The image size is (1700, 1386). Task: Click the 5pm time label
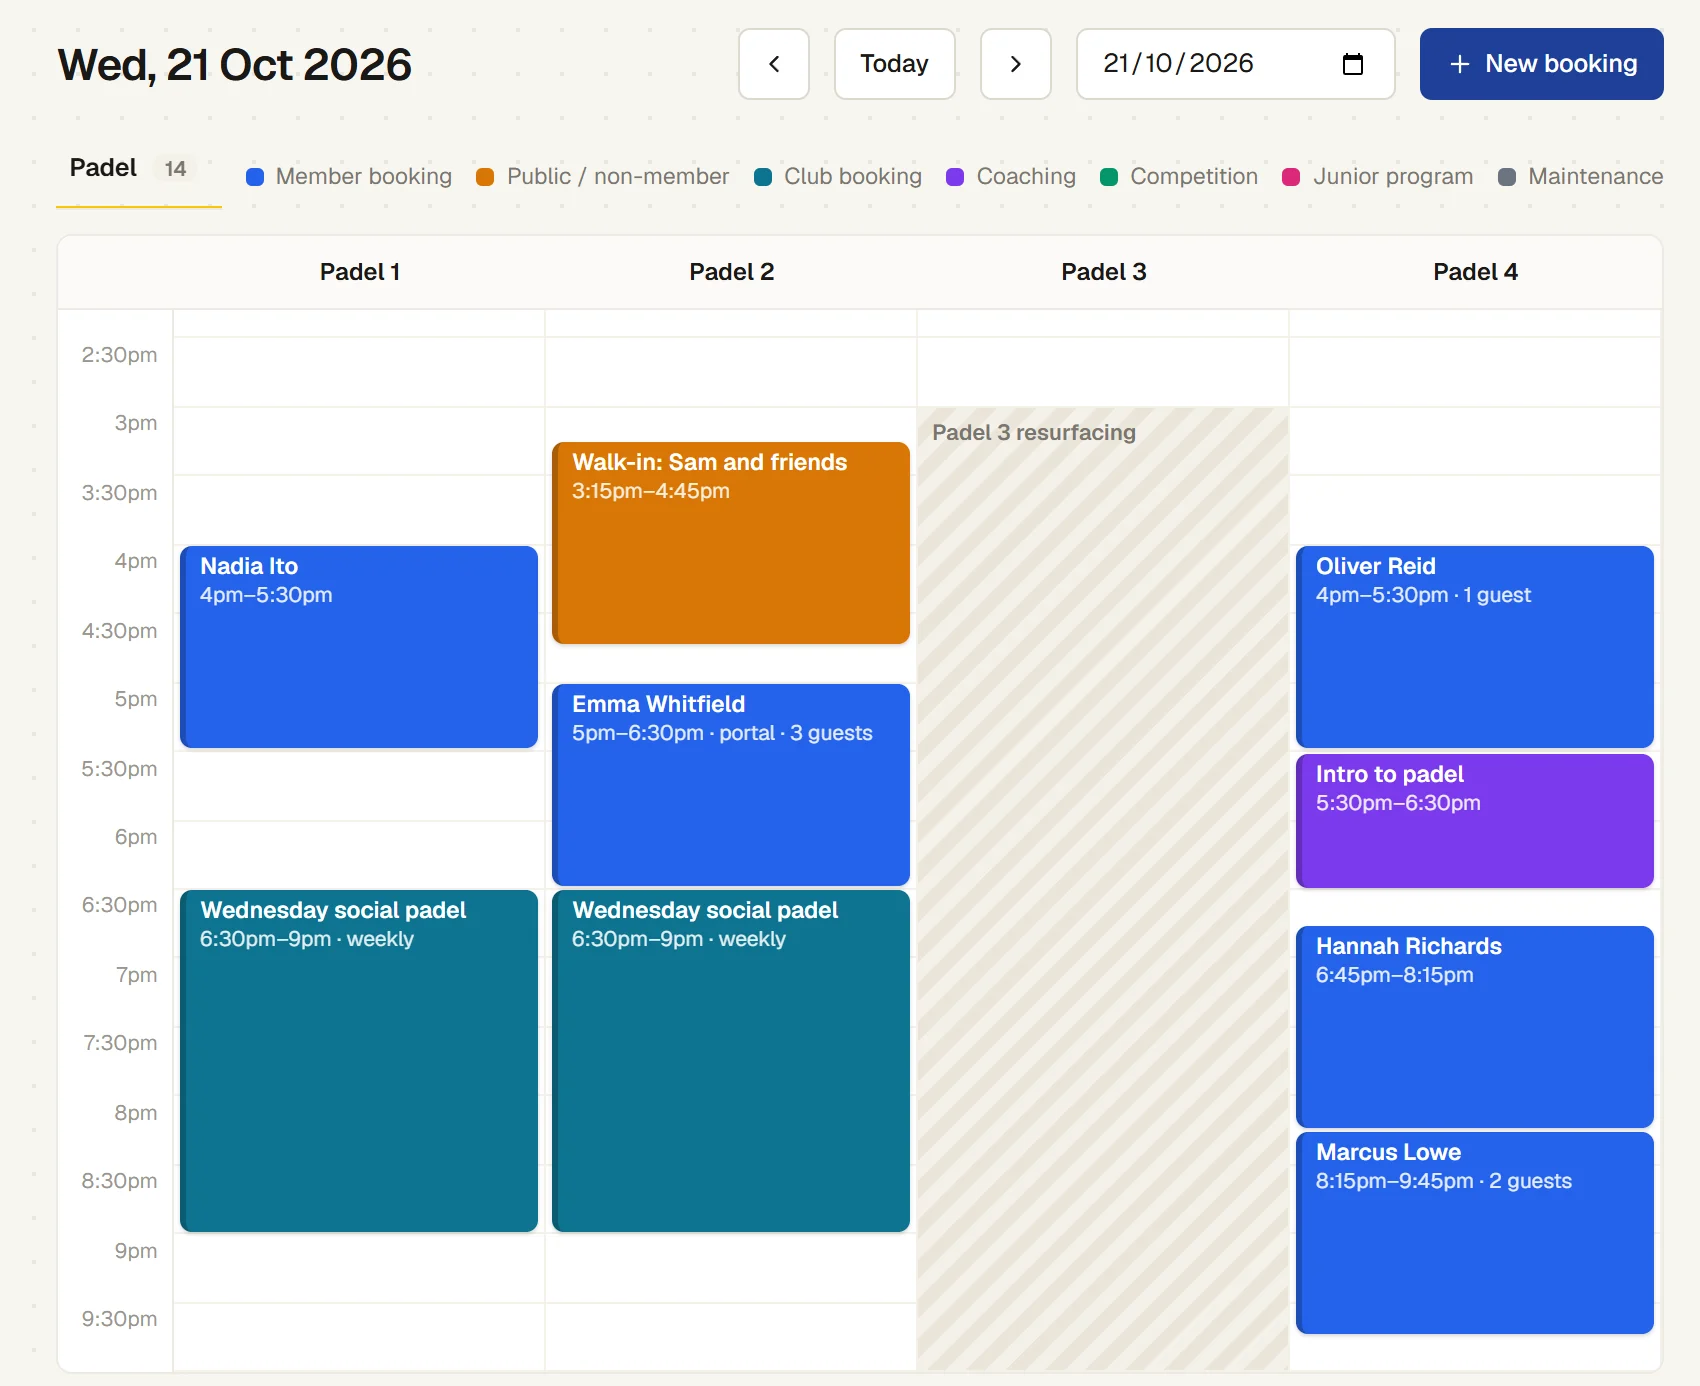[136, 699]
